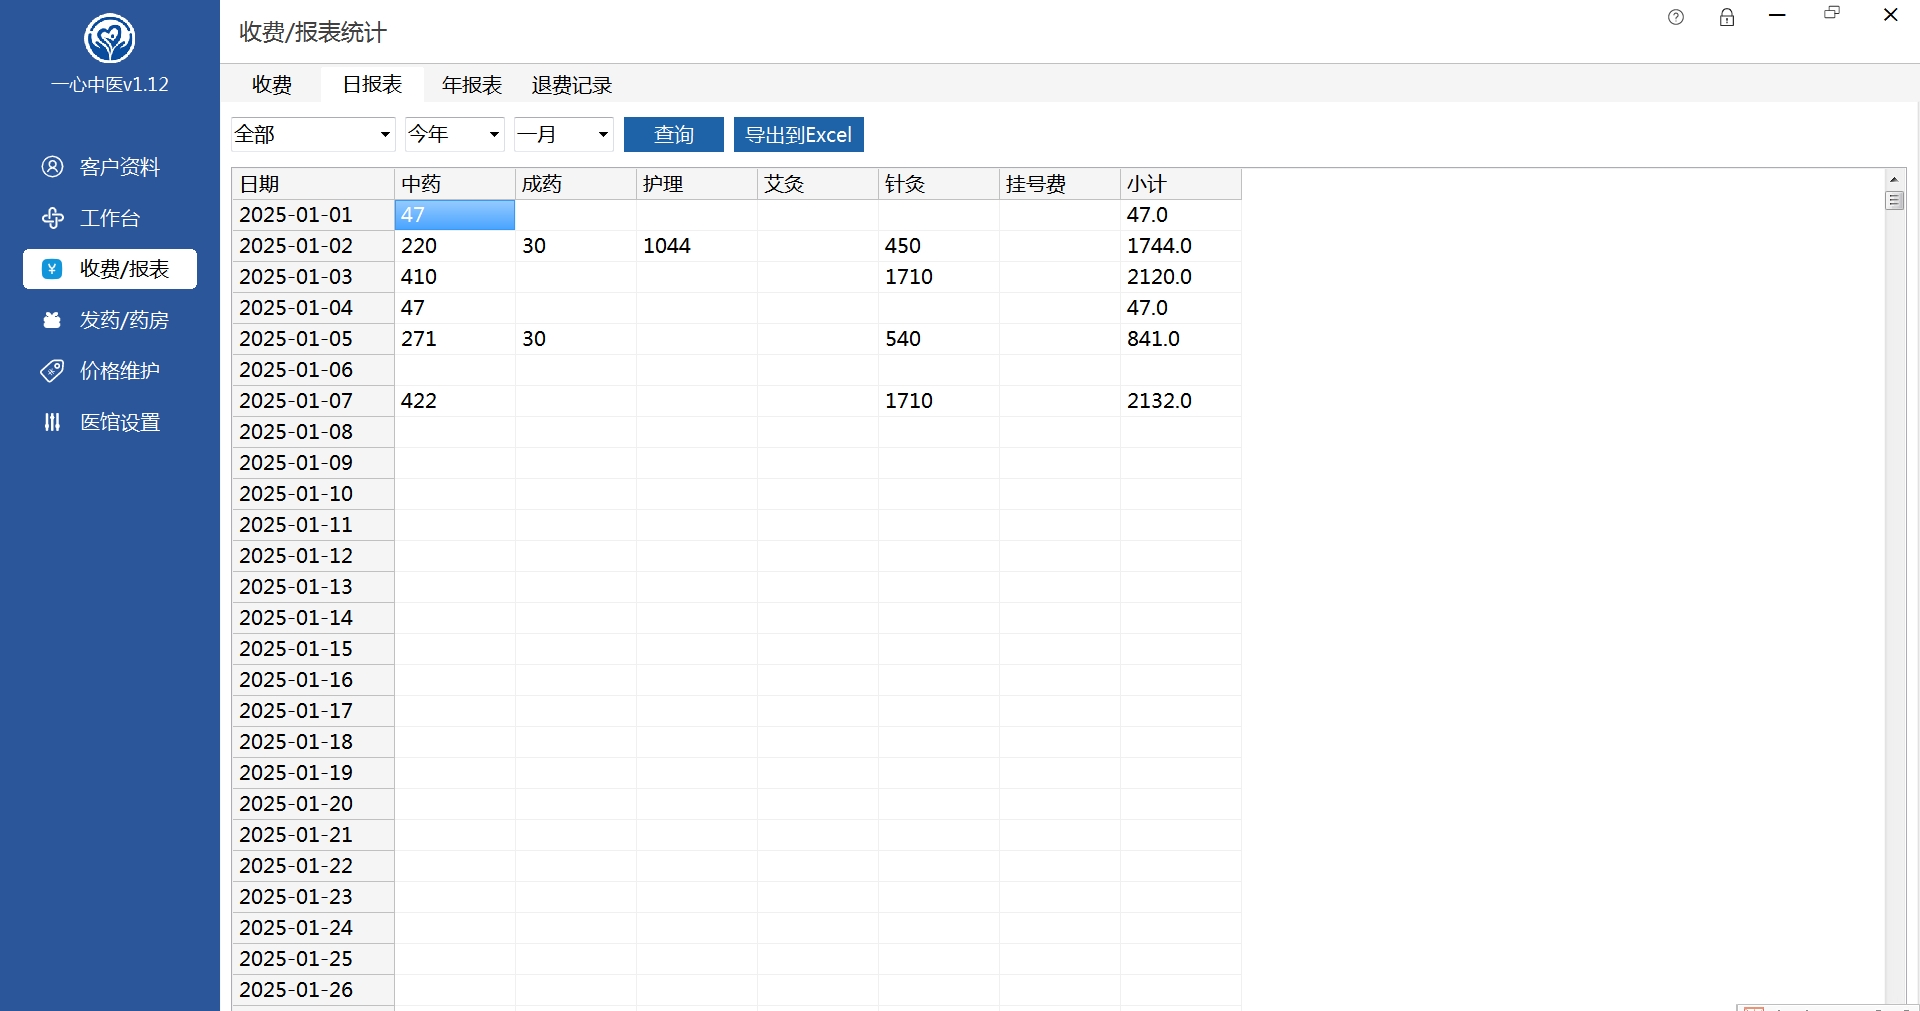Click scrollbar up arrow
This screenshot has height=1011, width=1920.
(1894, 179)
